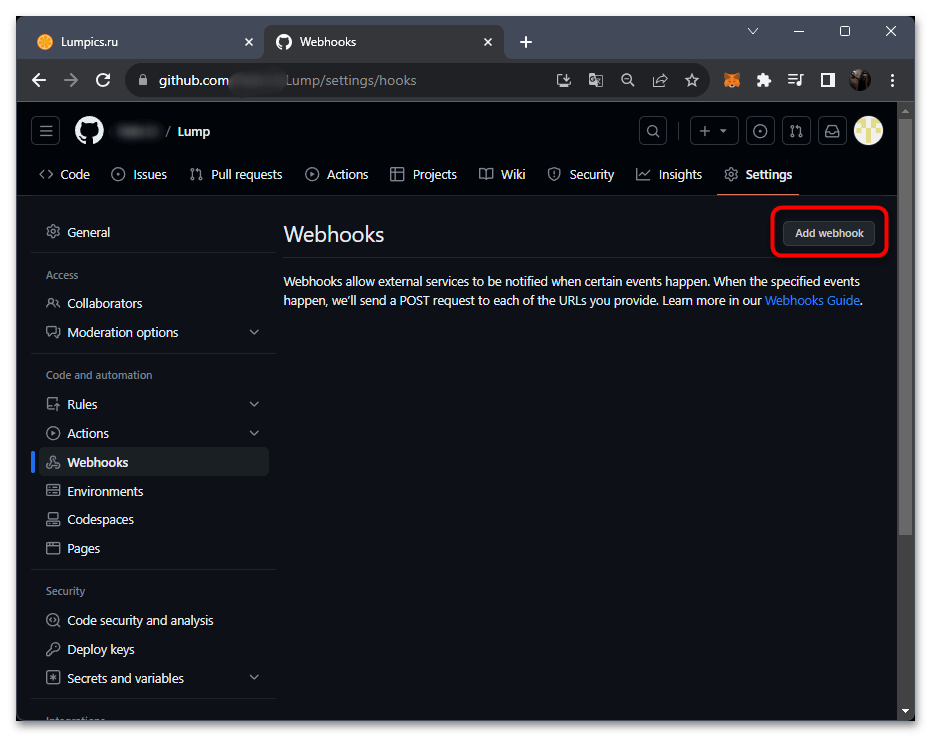Open Codespaces settings
The width and height of the screenshot is (931, 737).
click(154, 520)
